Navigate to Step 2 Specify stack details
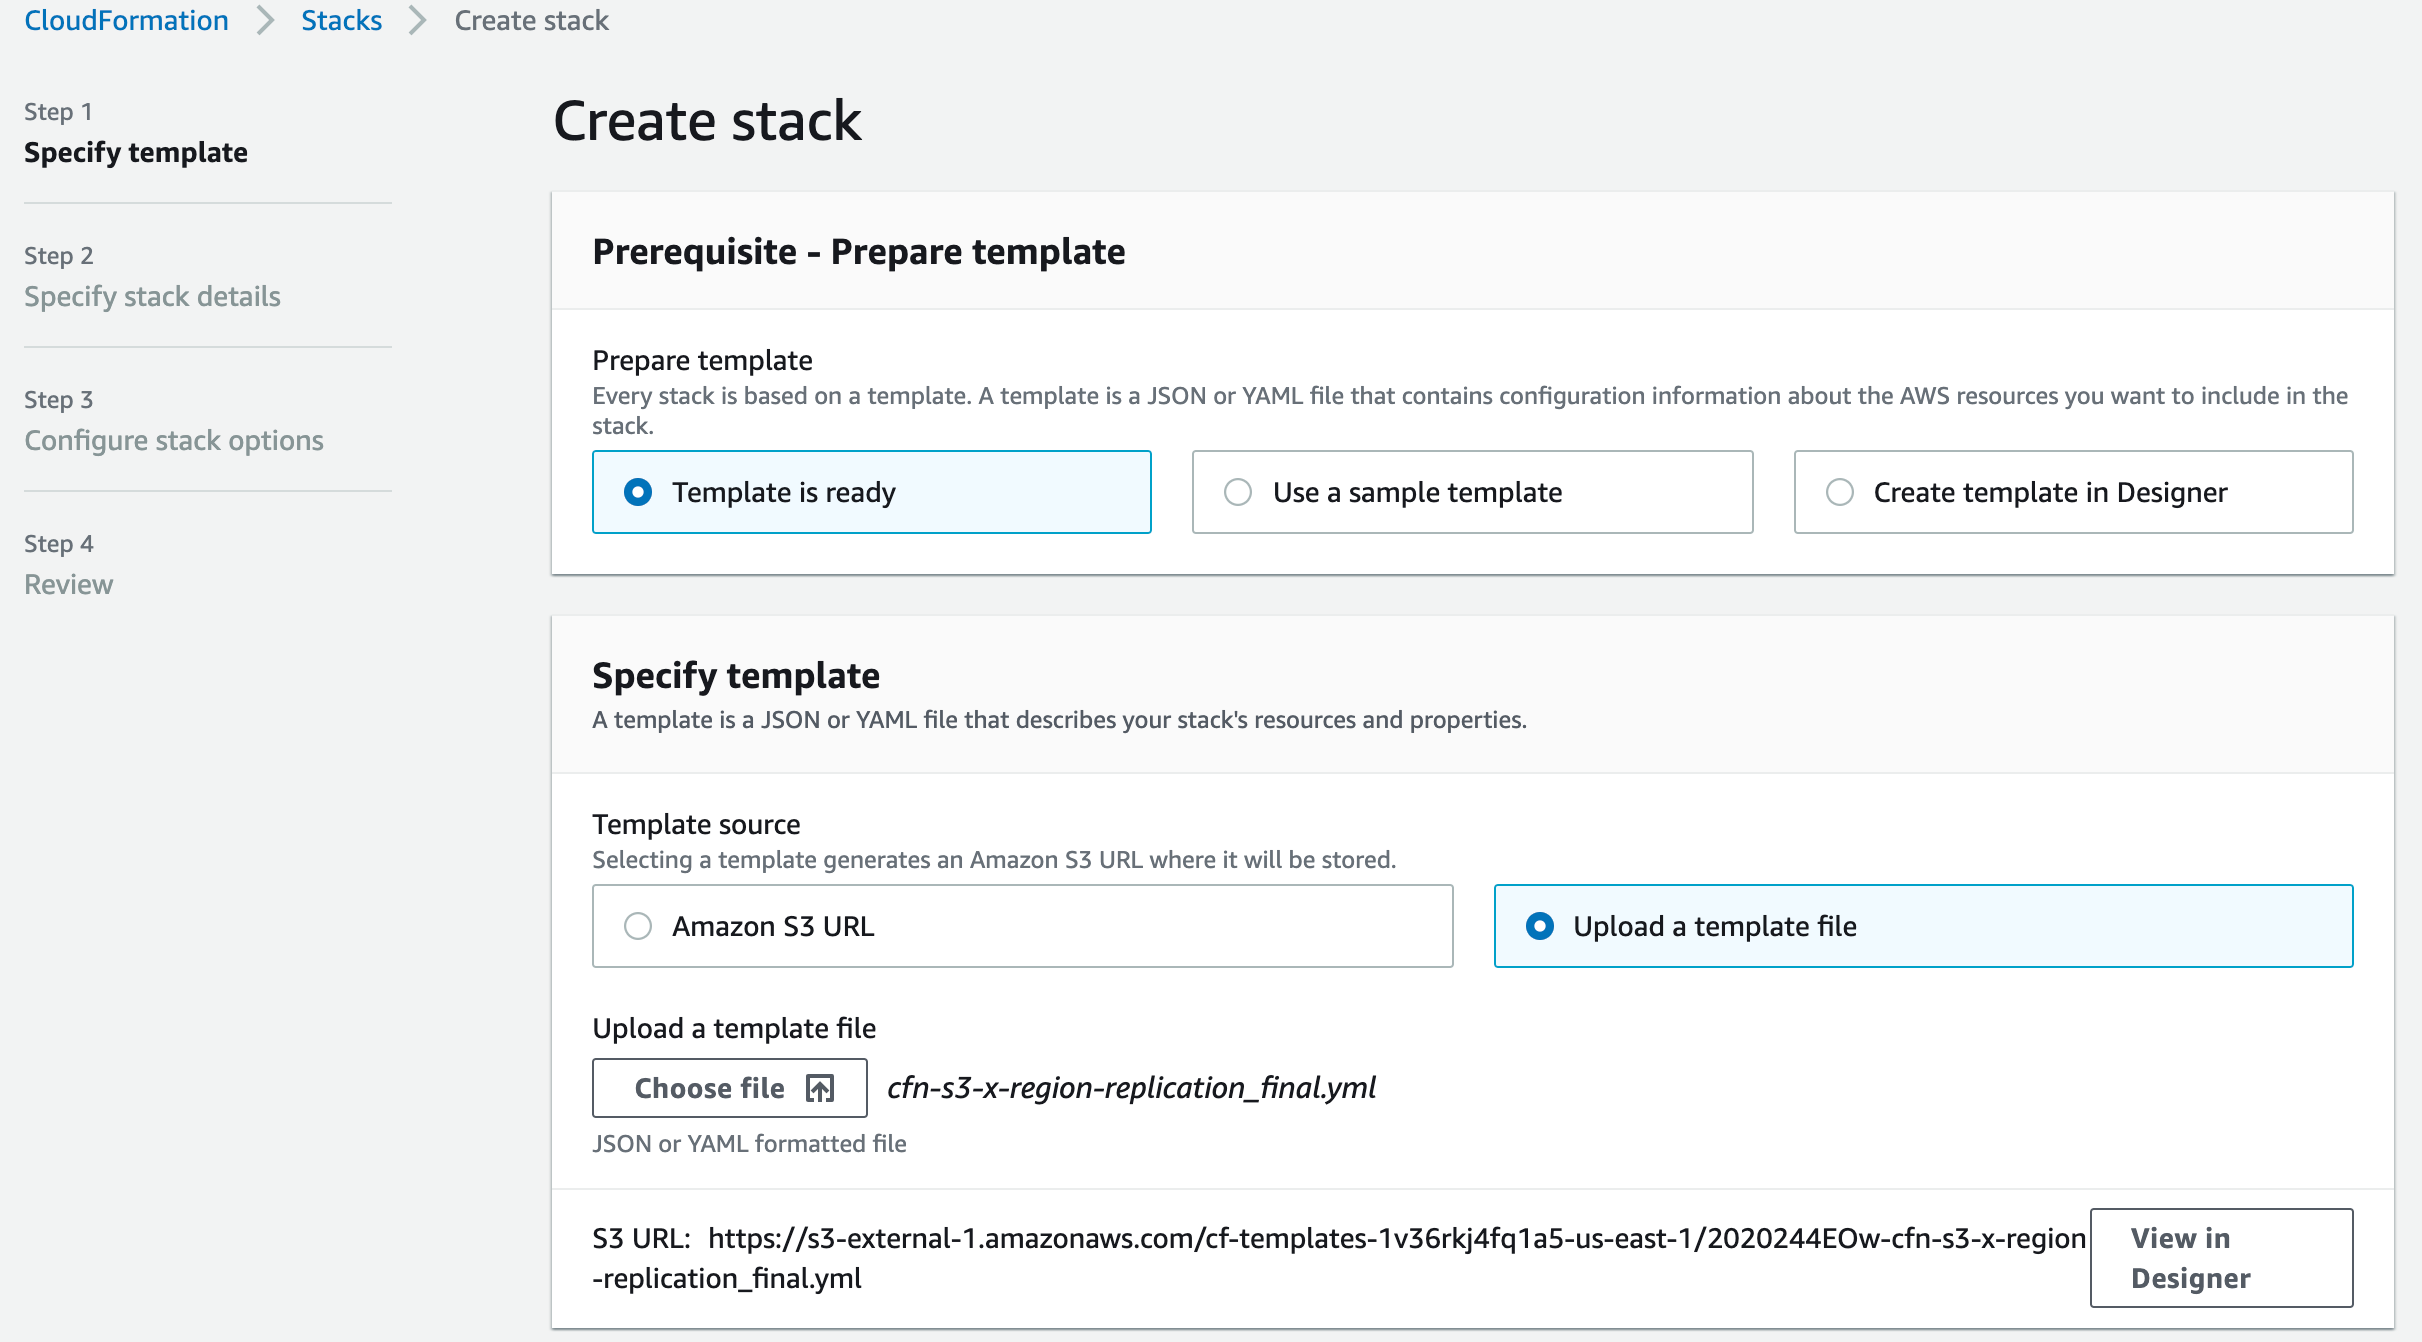The height and width of the screenshot is (1342, 2422). click(152, 296)
